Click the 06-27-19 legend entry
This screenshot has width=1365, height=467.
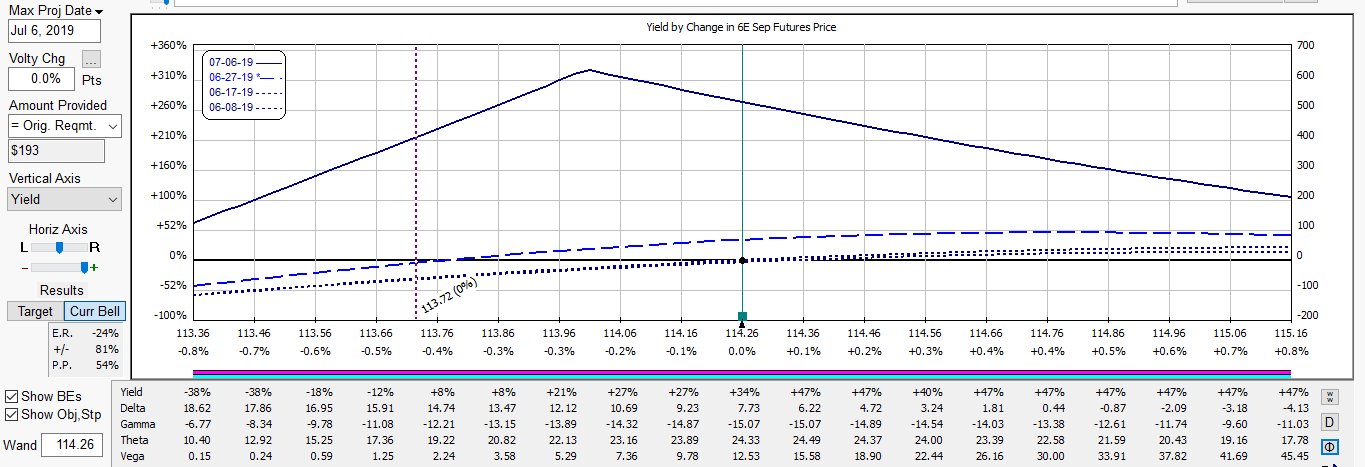pos(245,77)
